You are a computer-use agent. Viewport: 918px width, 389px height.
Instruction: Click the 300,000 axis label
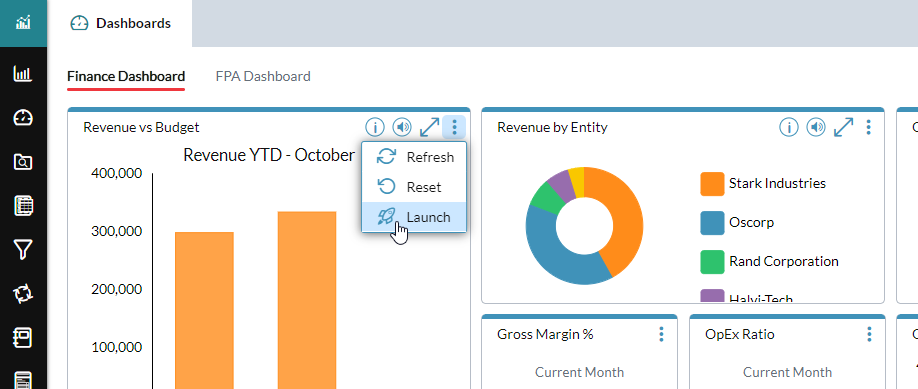117,231
